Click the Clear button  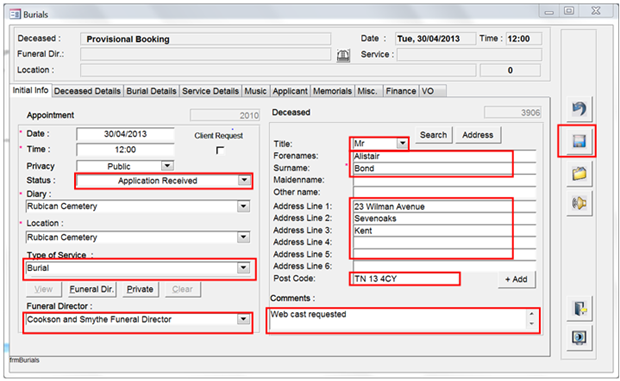click(182, 289)
